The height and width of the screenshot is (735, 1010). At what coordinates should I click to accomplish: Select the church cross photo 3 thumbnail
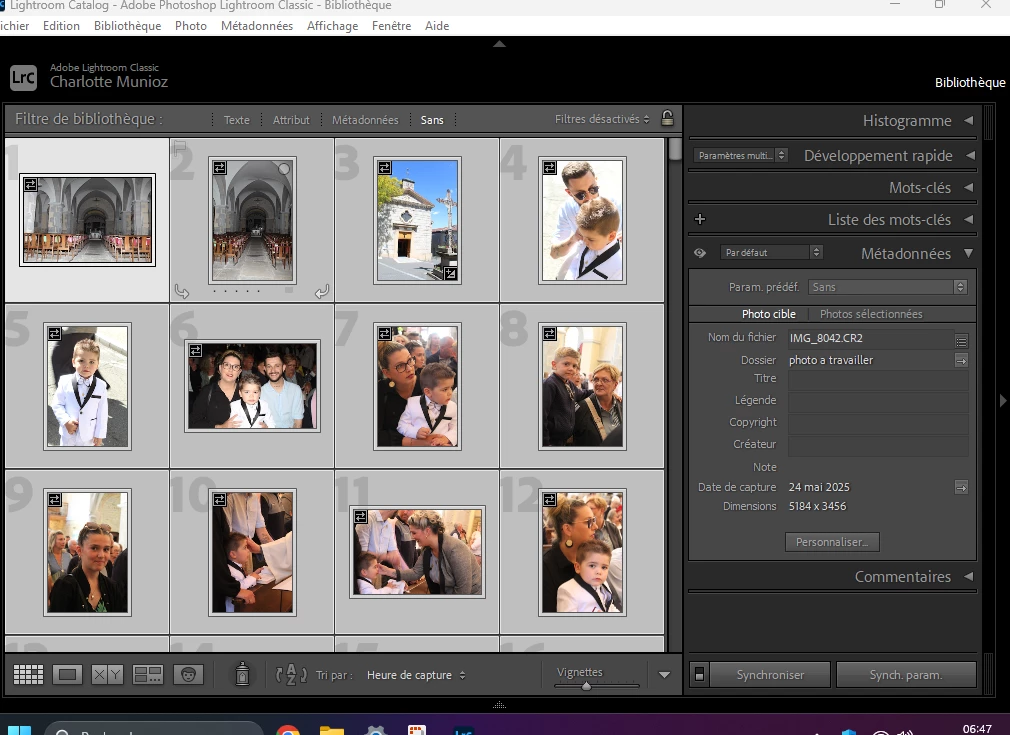tap(417, 220)
